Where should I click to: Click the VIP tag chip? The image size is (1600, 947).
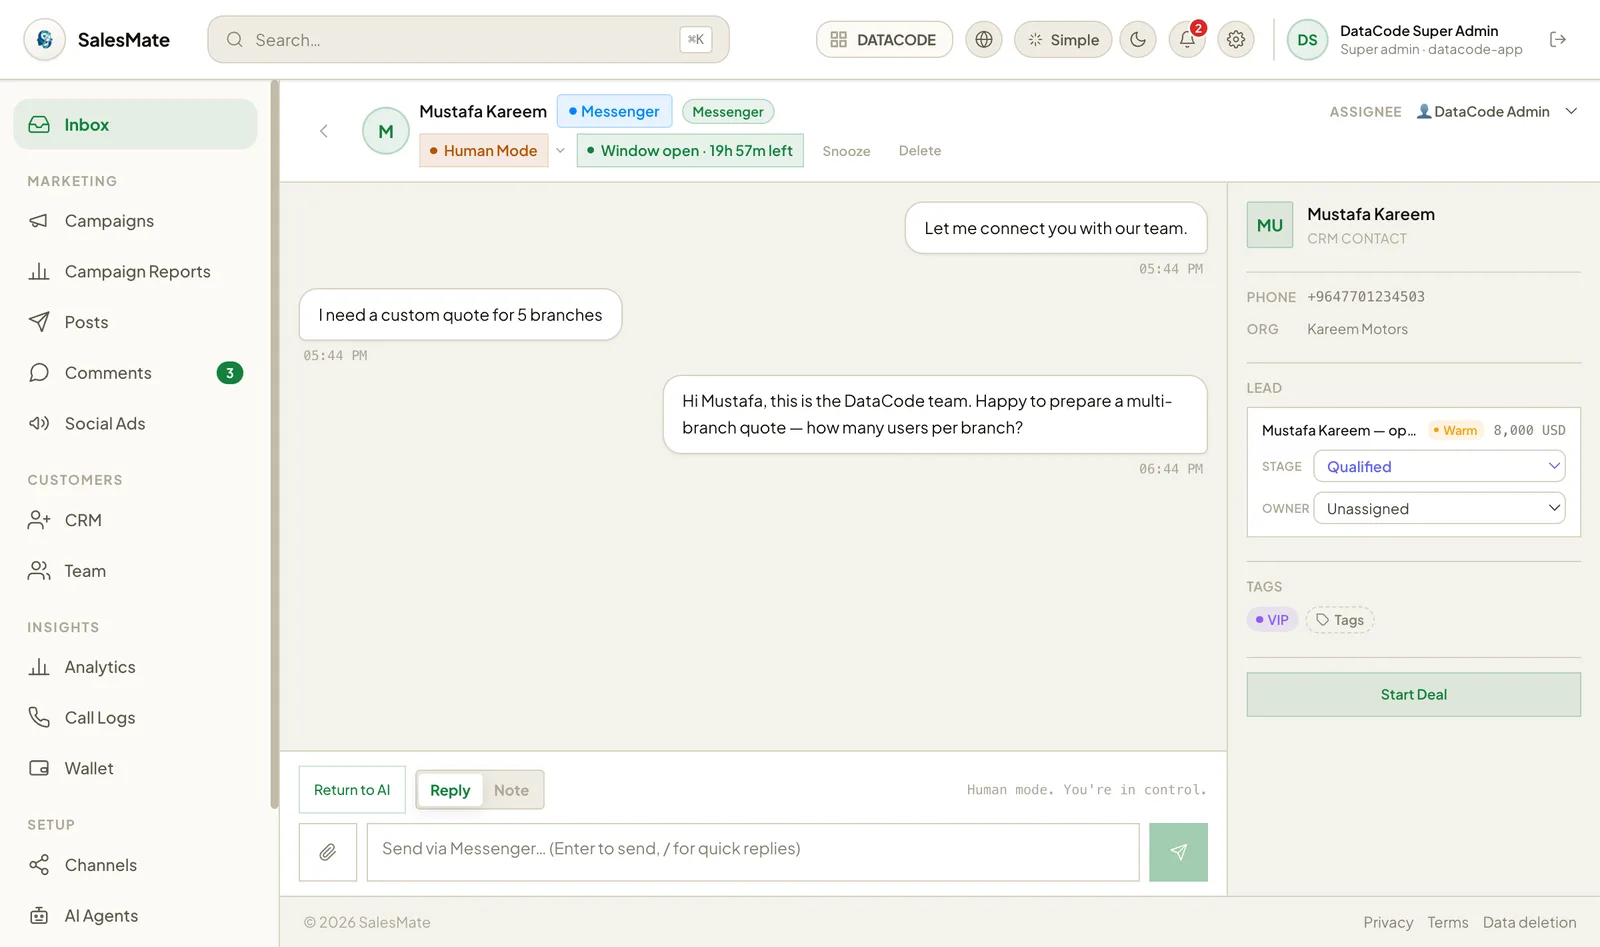(x=1272, y=620)
